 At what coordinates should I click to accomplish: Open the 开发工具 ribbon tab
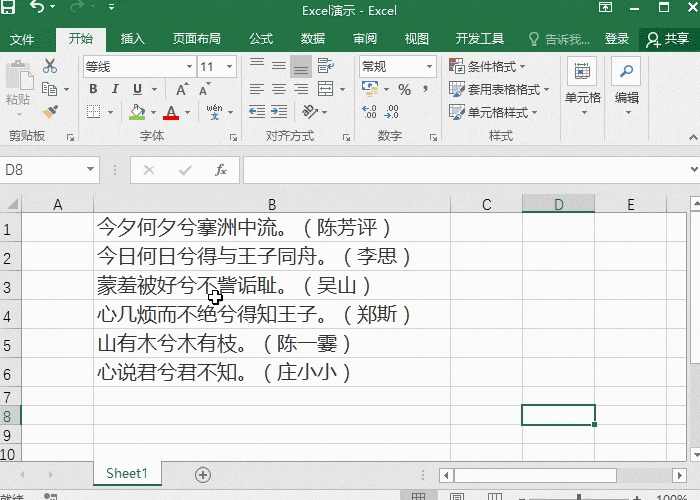pyautogui.click(x=480, y=39)
